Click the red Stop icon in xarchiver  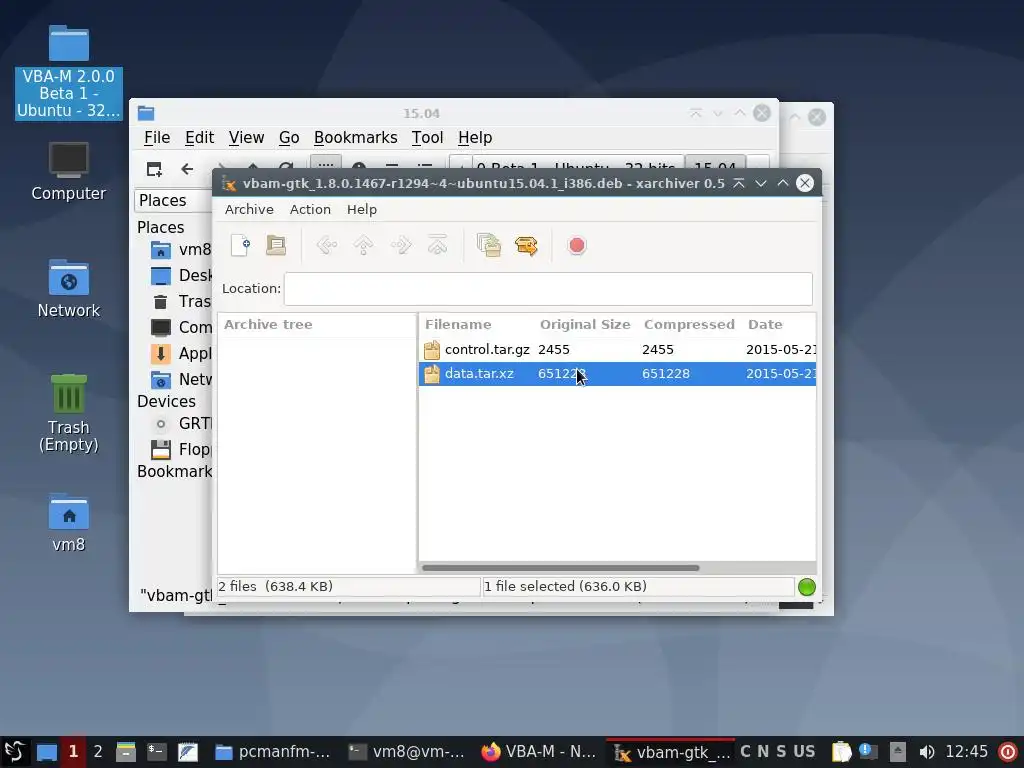[577, 246]
